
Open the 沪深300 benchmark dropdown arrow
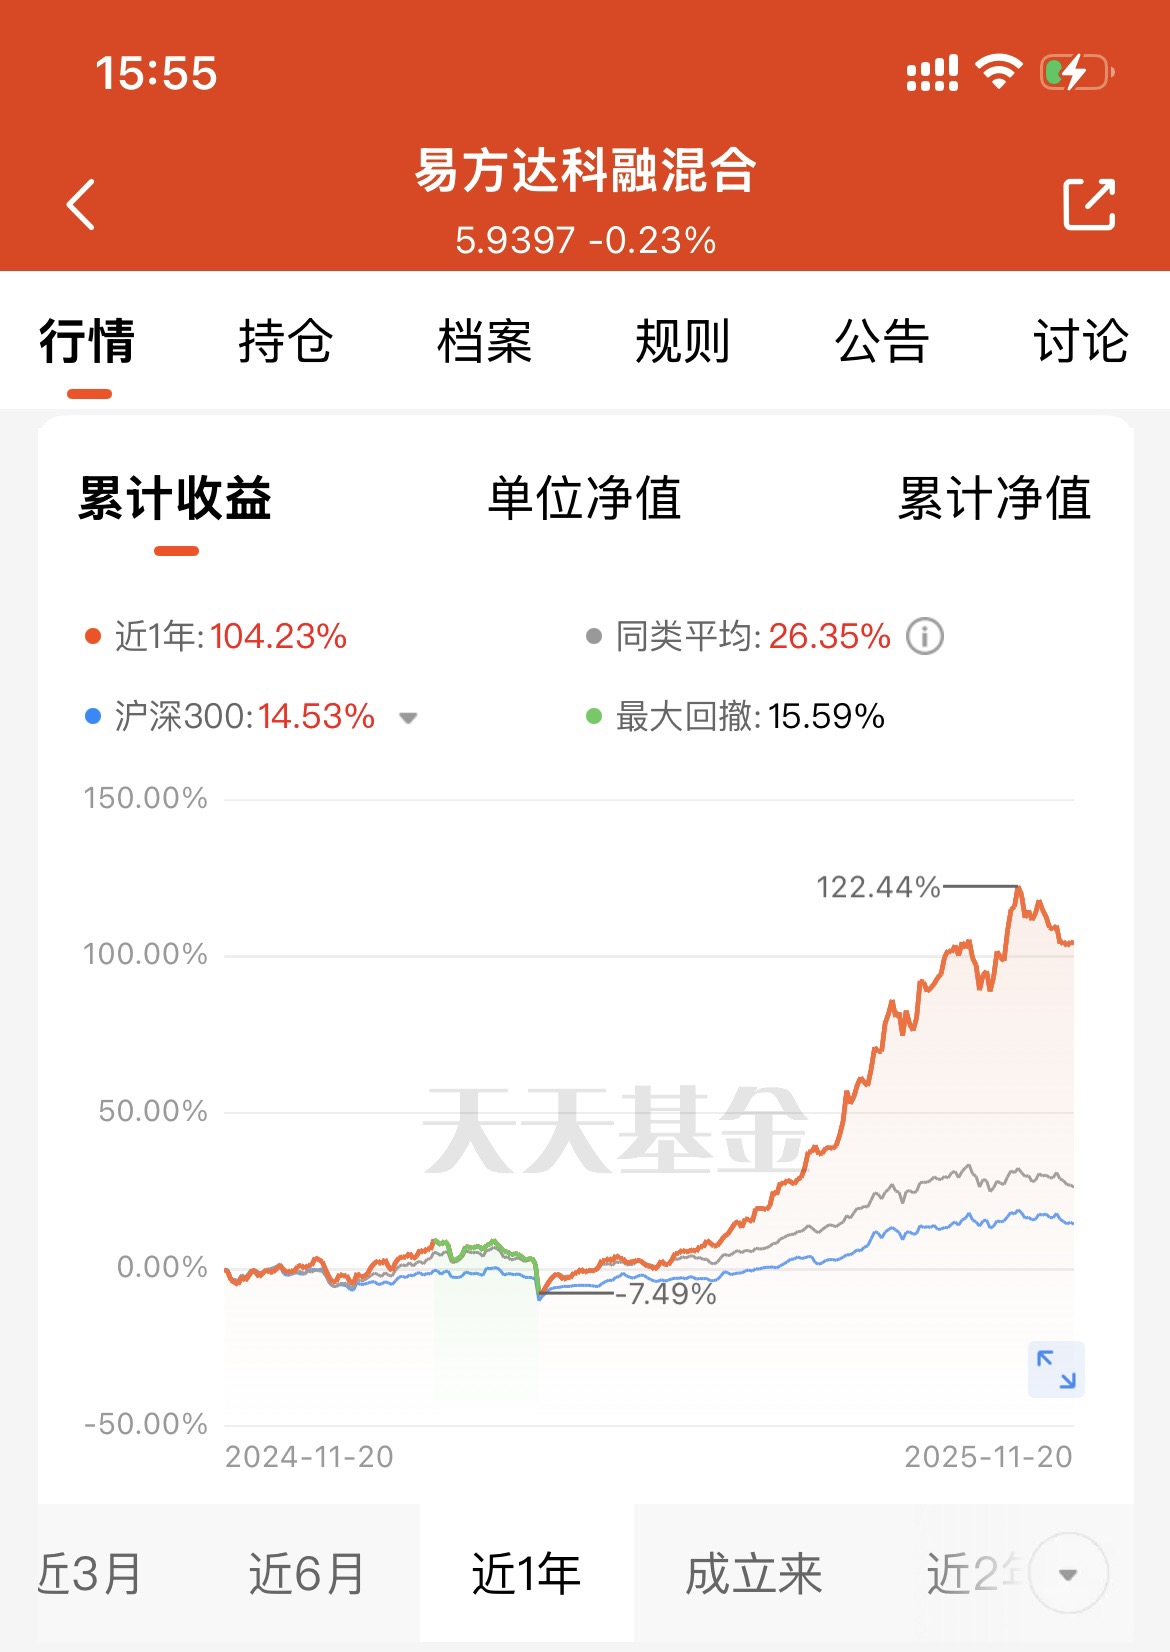point(408,717)
